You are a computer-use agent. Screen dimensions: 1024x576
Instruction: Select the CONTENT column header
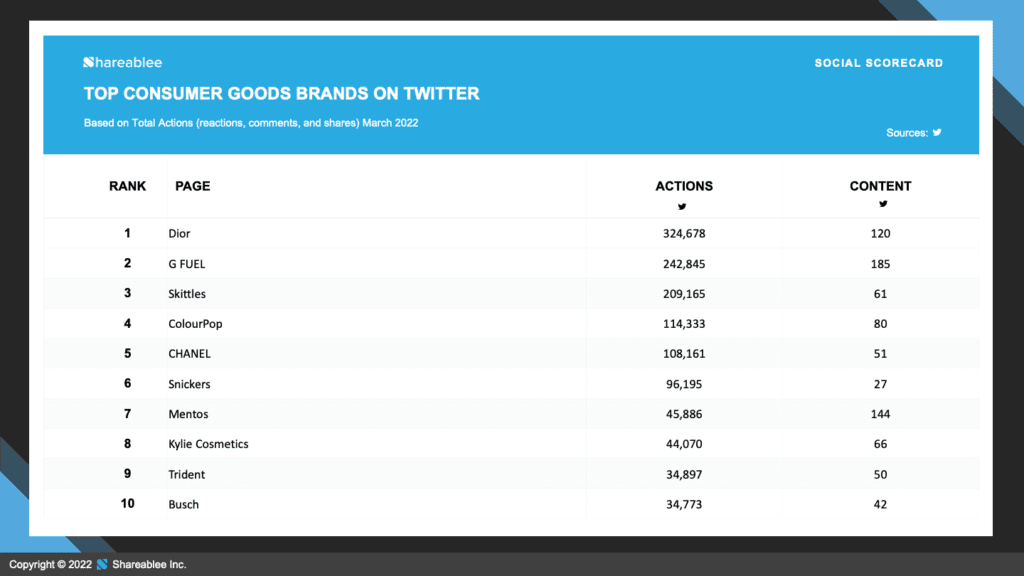pos(880,186)
